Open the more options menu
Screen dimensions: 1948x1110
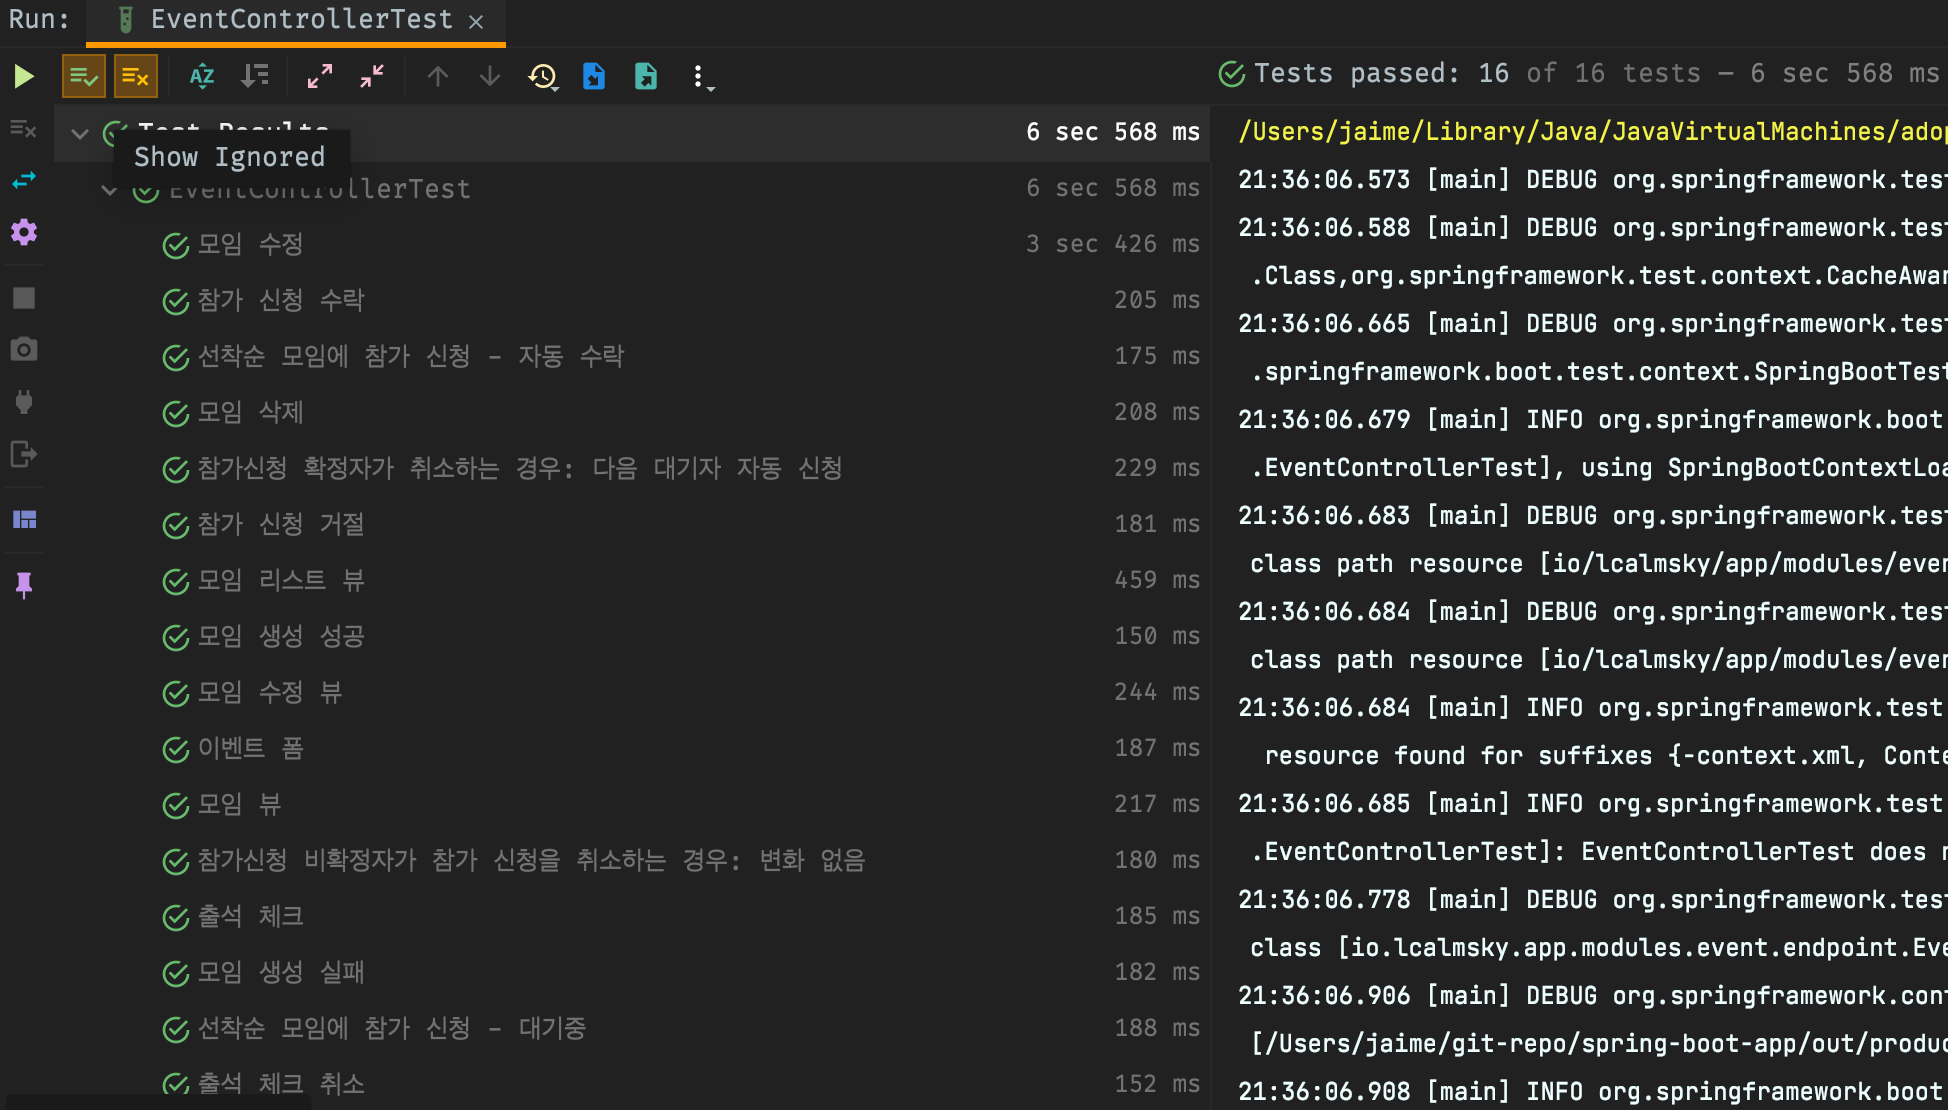coord(699,77)
